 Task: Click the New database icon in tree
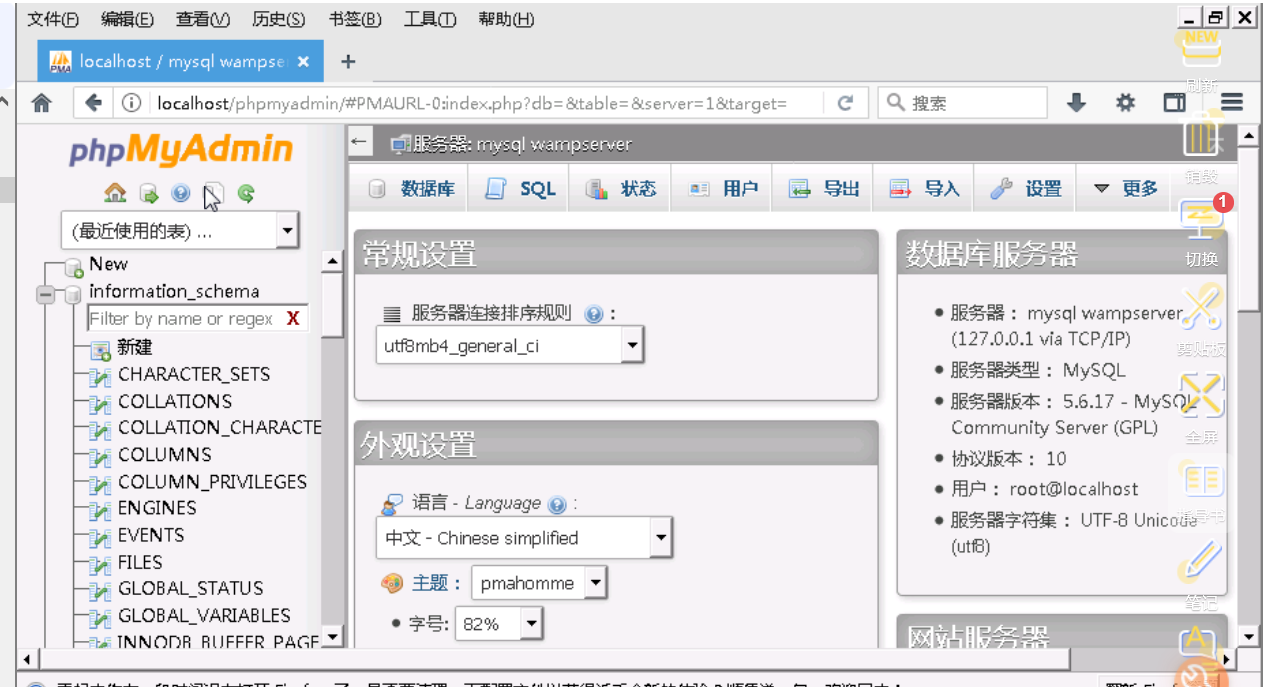(73, 266)
